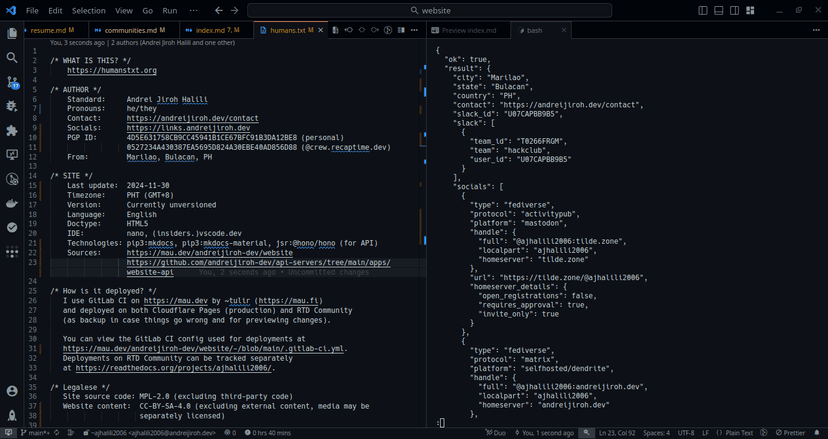Expand the hidden menu bar items ellipsis
The width and height of the screenshot is (828, 439).
[x=194, y=10]
